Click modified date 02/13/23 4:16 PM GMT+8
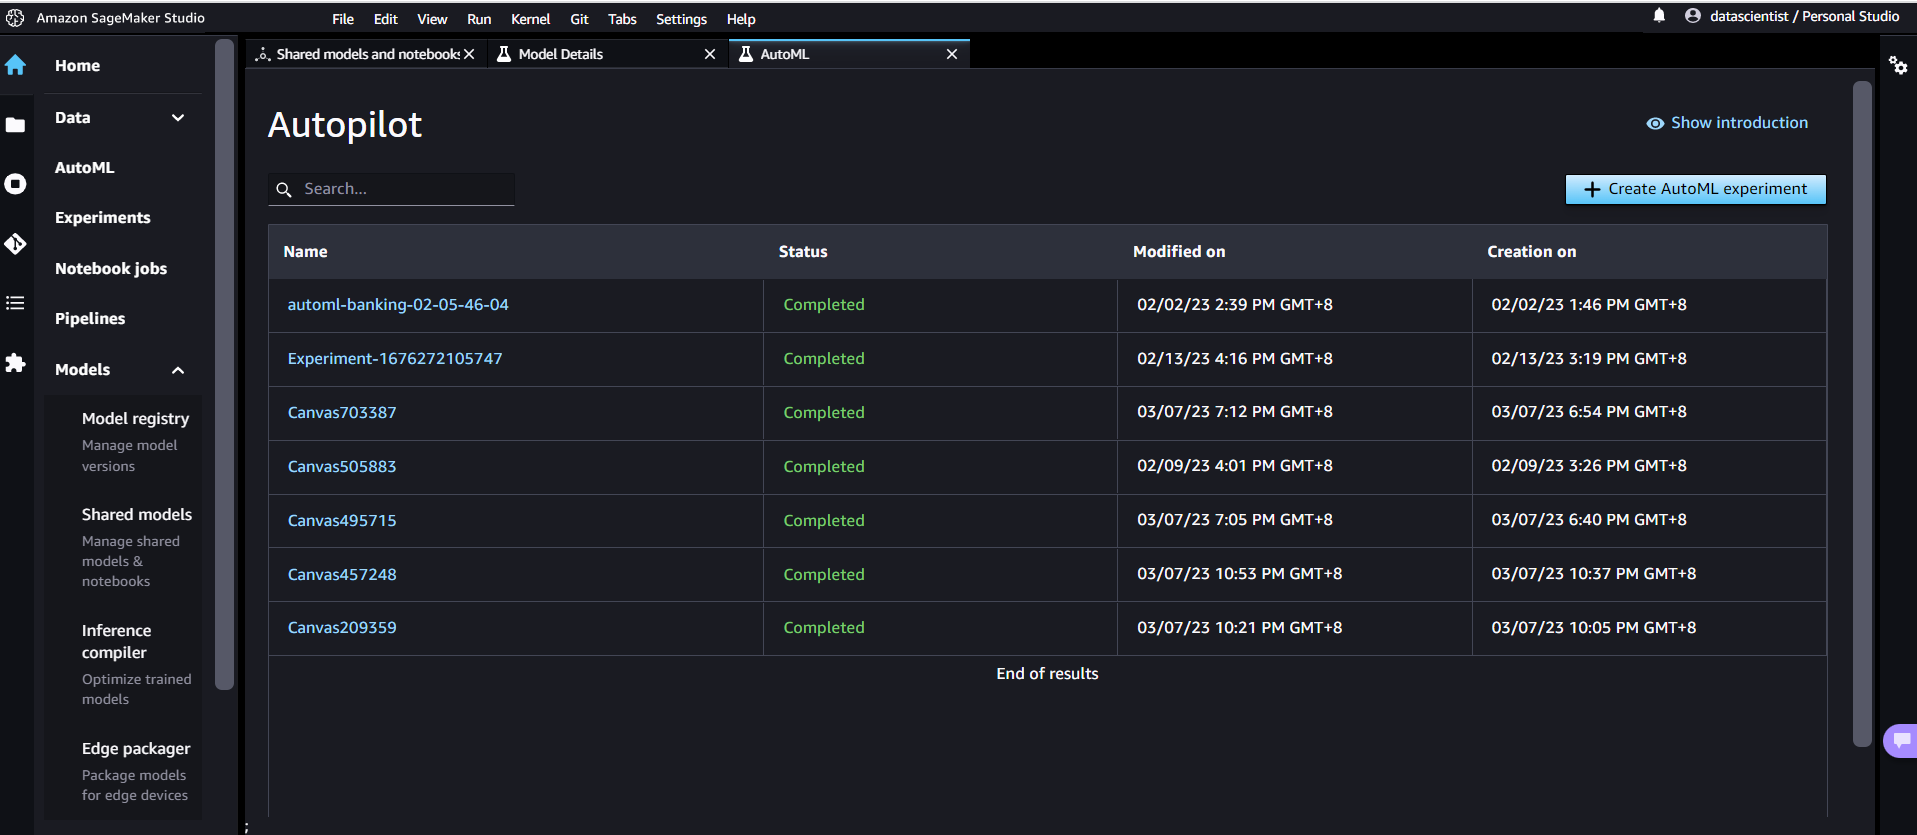Screen dimensions: 1917x835 [x=1235, y=359]
